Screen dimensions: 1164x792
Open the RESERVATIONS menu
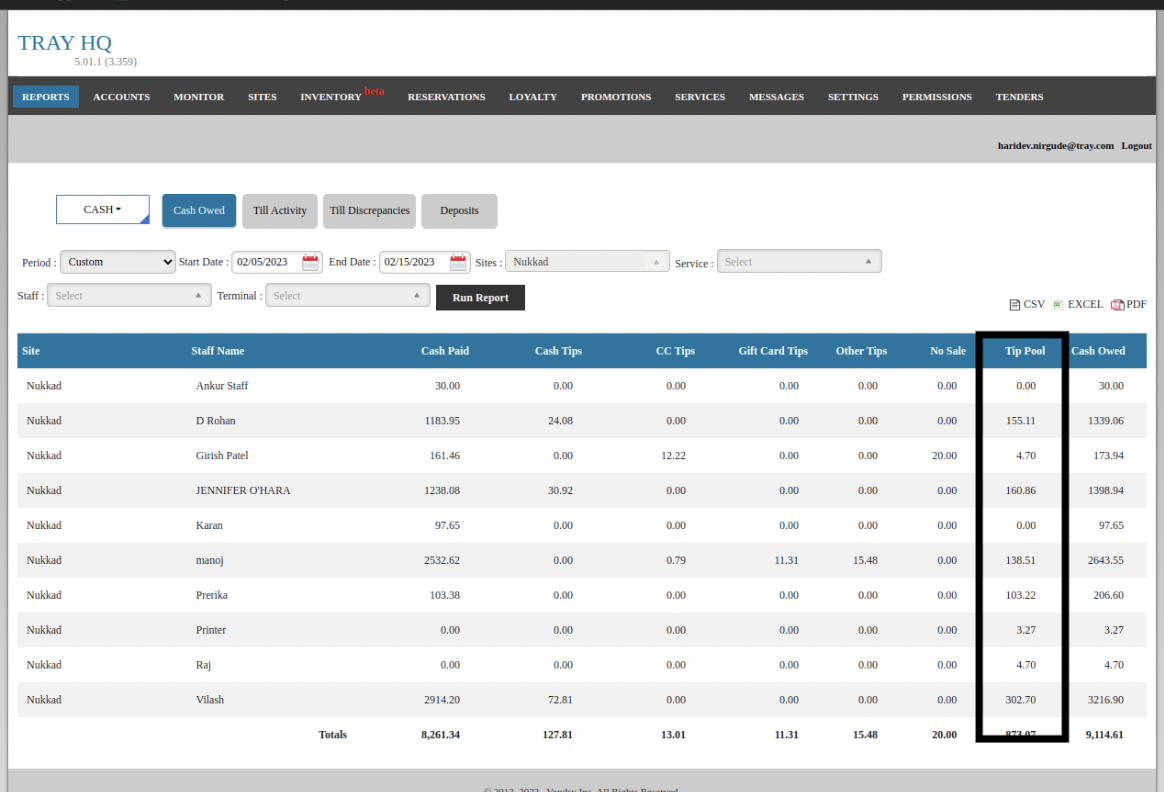(446, 96)
